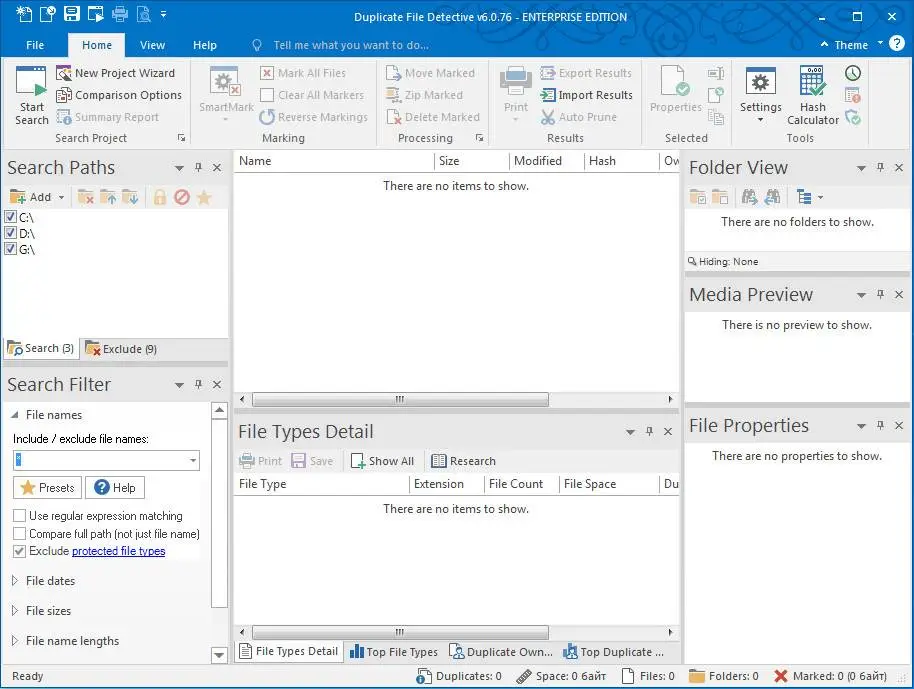This screenshot has width=914, height=689.
Task: Click the Save icon in the title bar
Action: pyautogui.click(x=71, y=14)
